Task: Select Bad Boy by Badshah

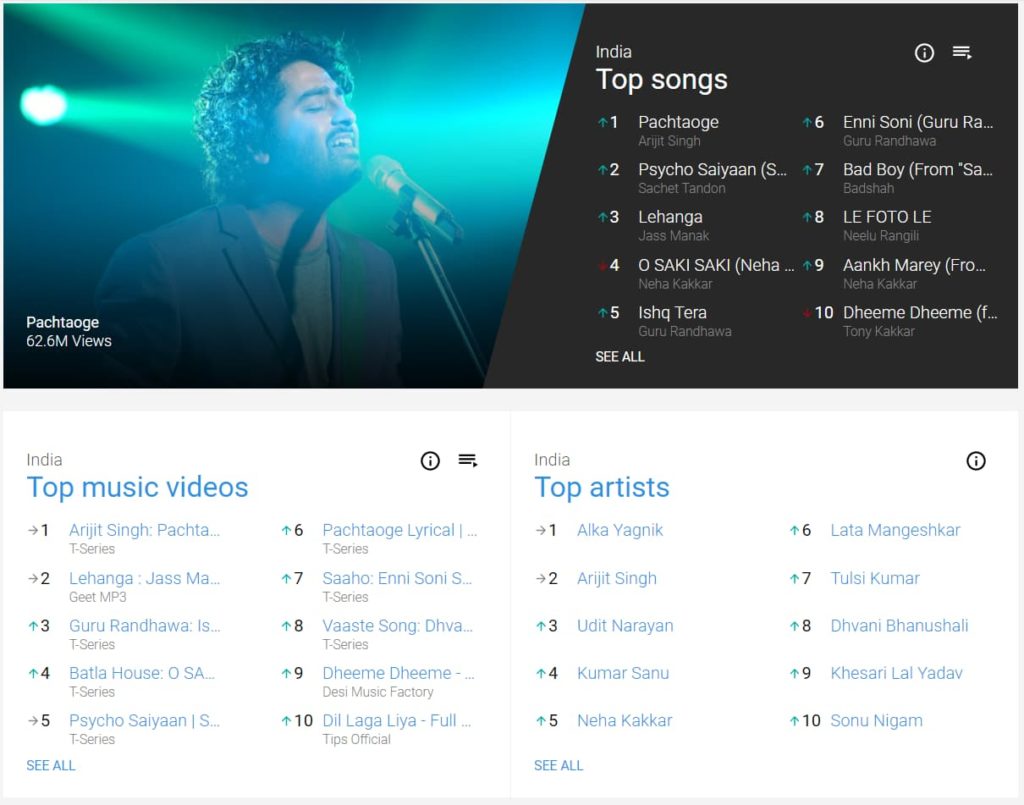Action: (x=918, y=170)
